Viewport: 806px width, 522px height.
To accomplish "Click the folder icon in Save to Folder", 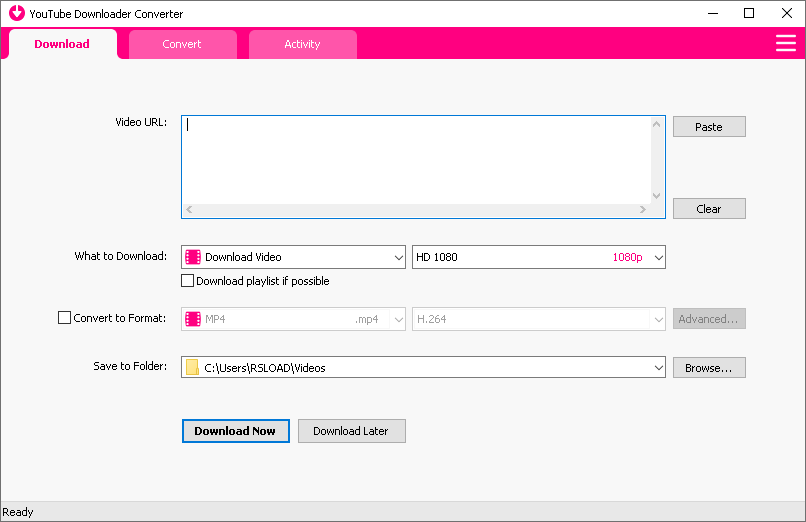I will [x=192, y=367].
